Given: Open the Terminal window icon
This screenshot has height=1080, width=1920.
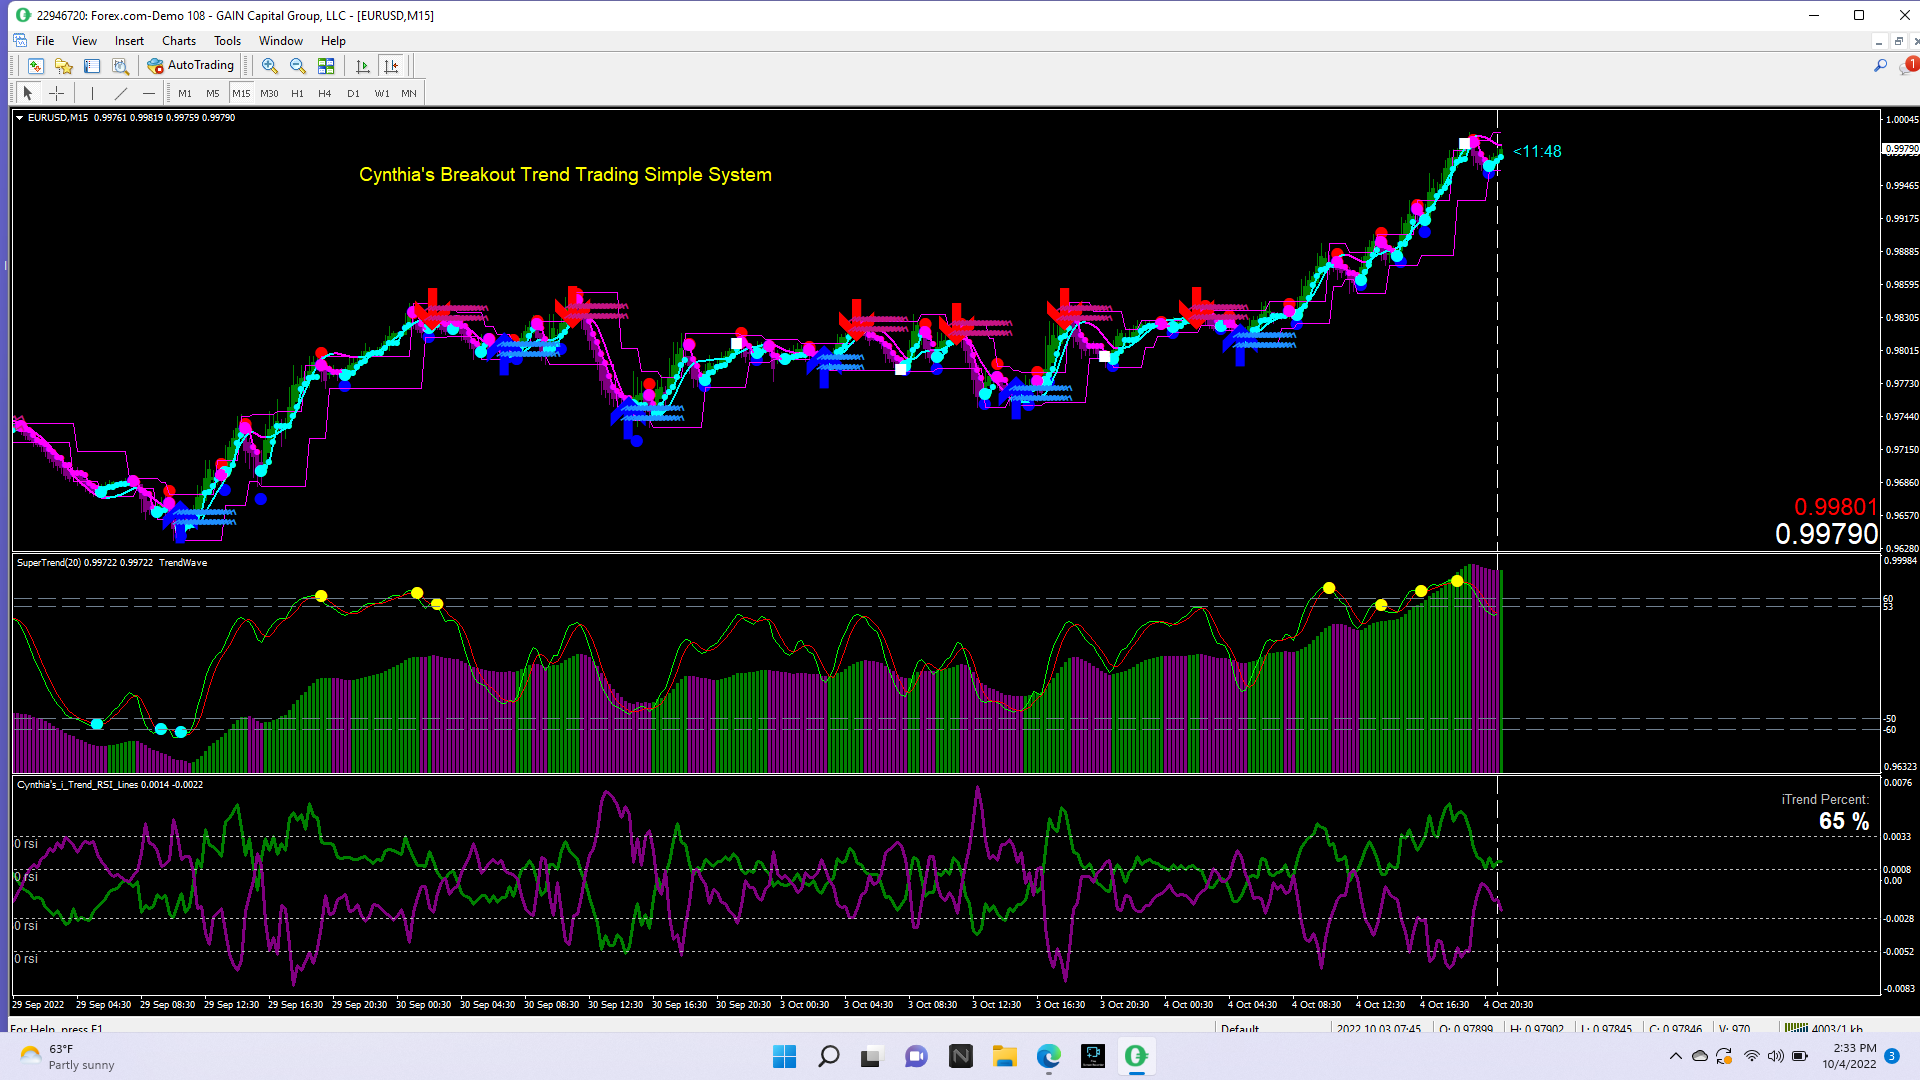Looking at the screenshot, I should click(92, 66).
